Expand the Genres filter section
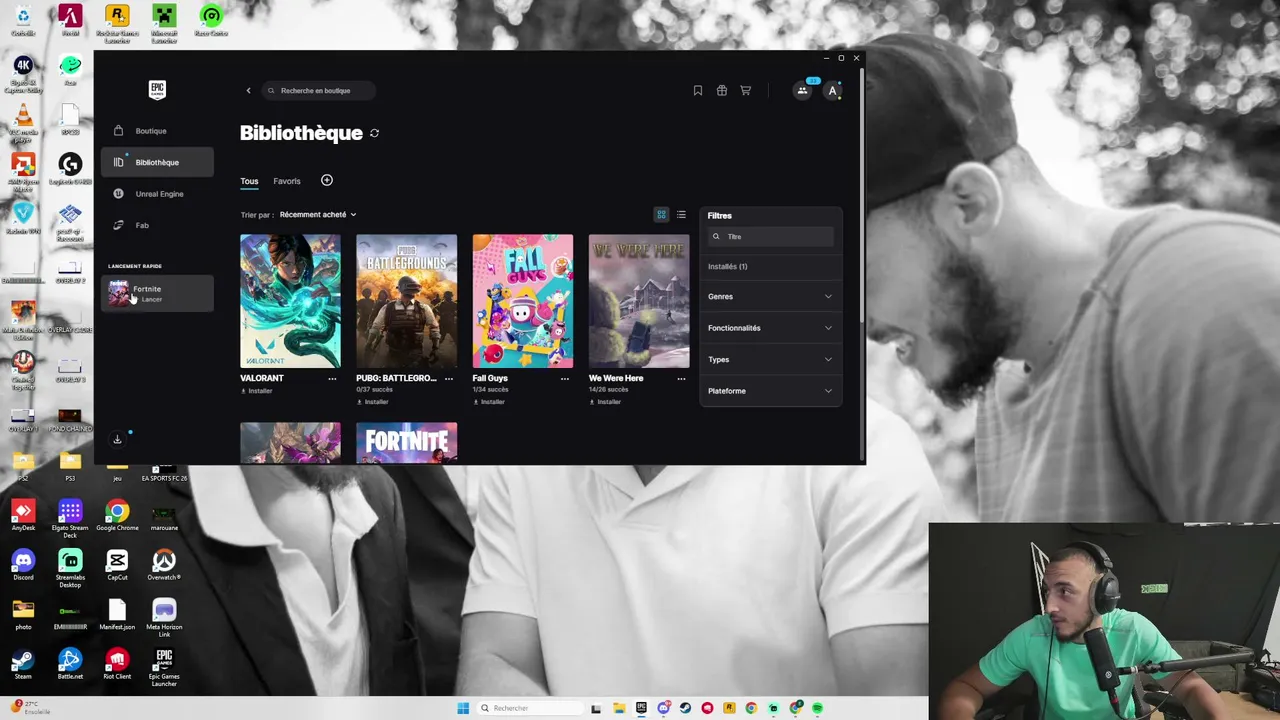Screen dimensions: 1280x720 click(770, 297)
